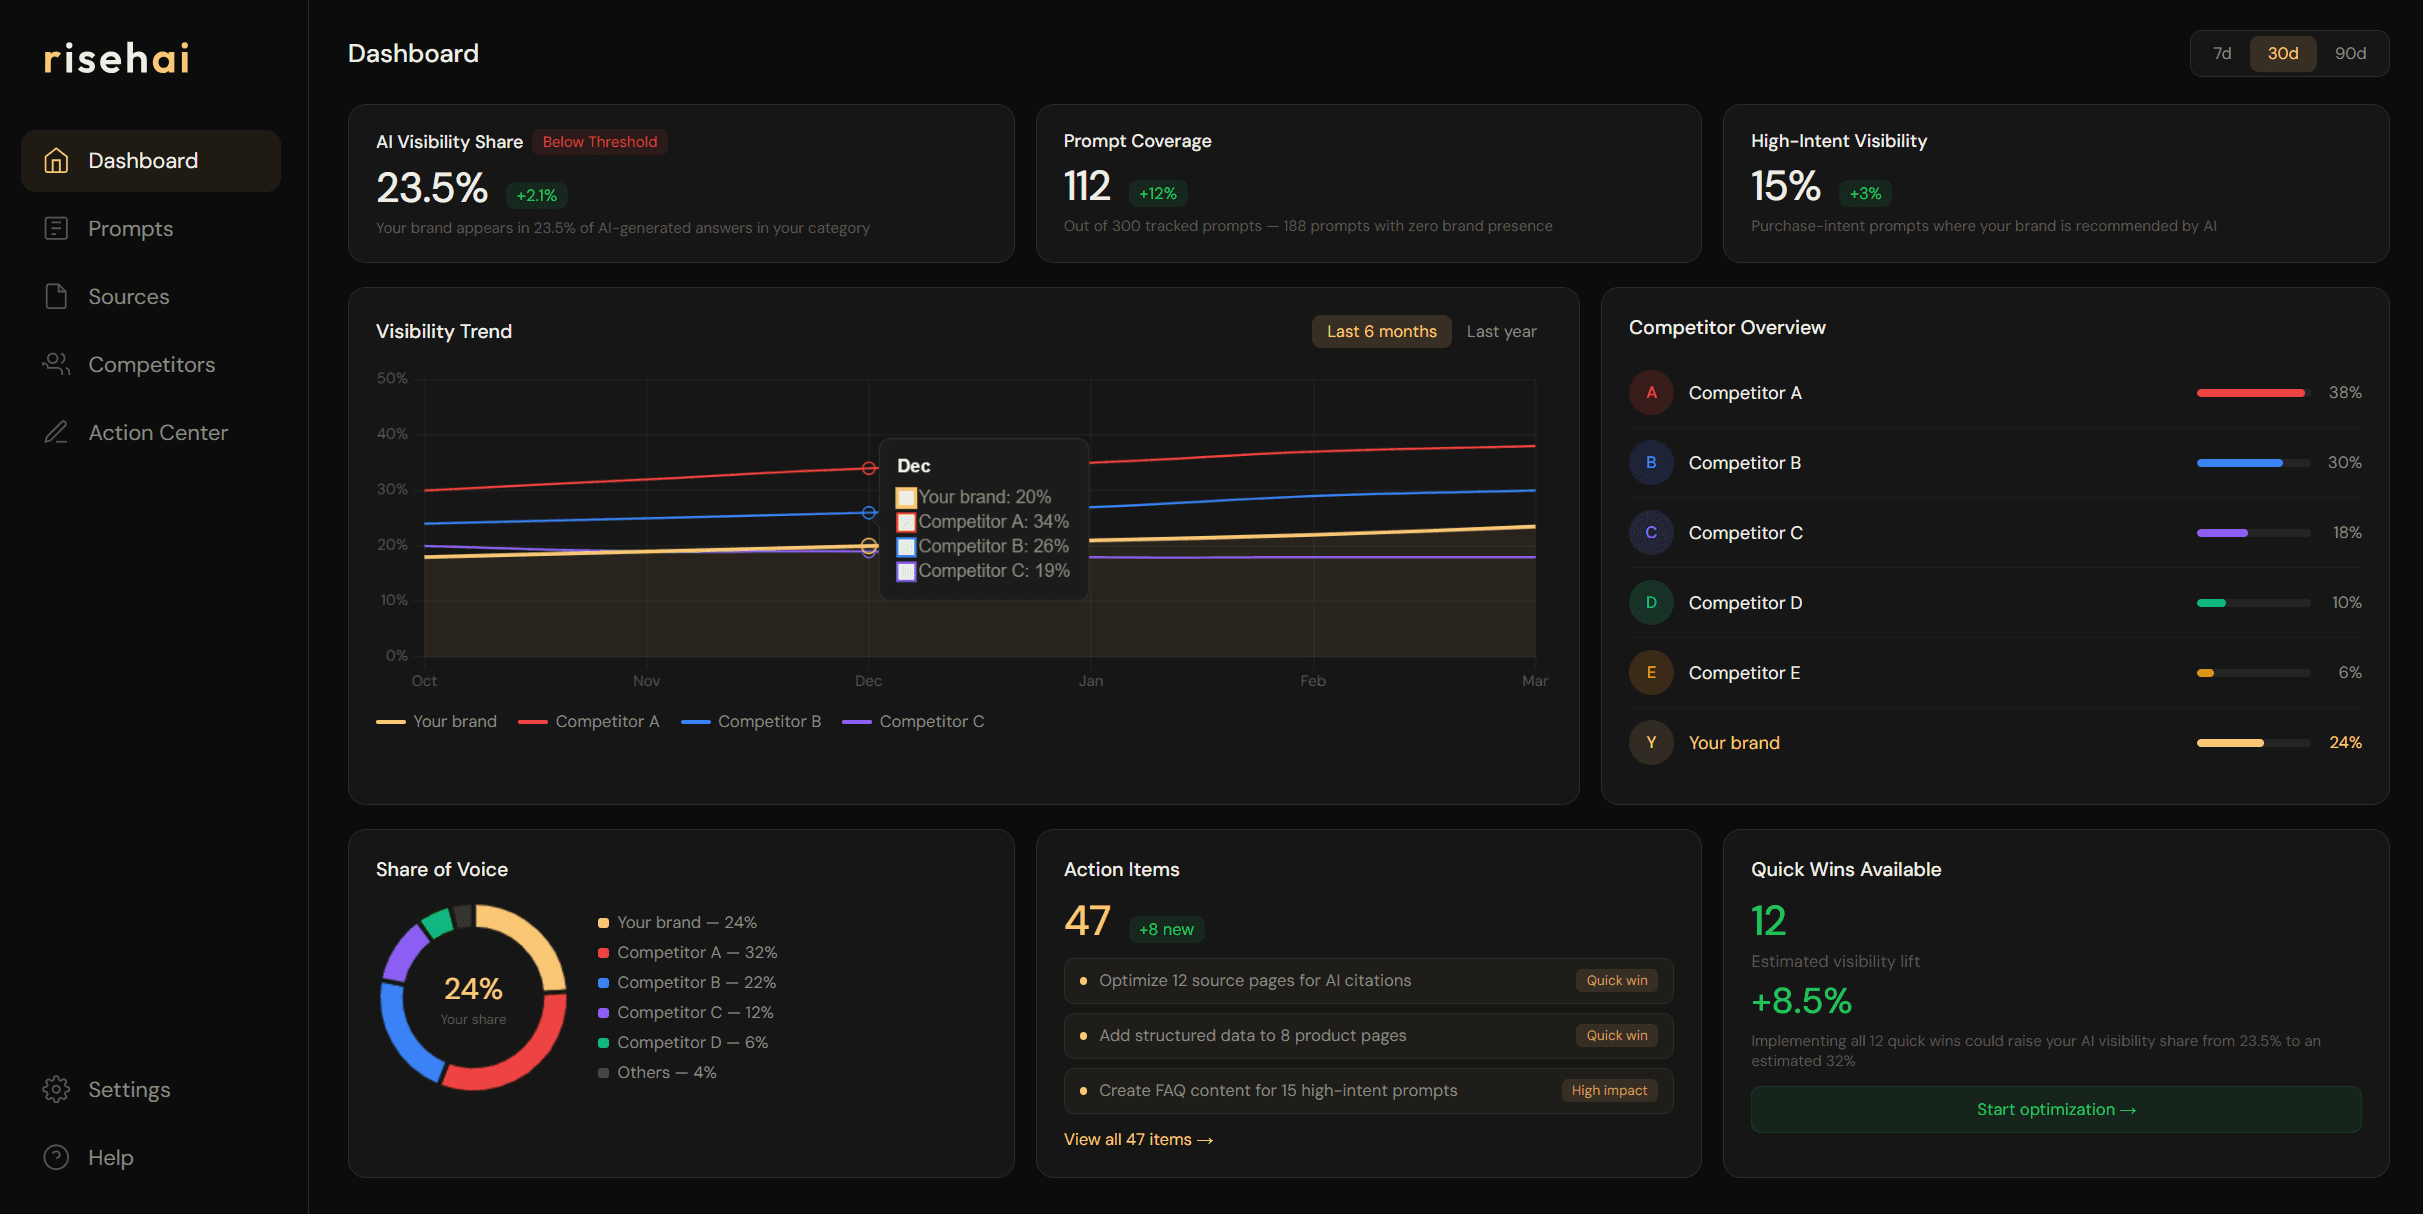Select Last 6 months chart range

(x=1381, y=332)
